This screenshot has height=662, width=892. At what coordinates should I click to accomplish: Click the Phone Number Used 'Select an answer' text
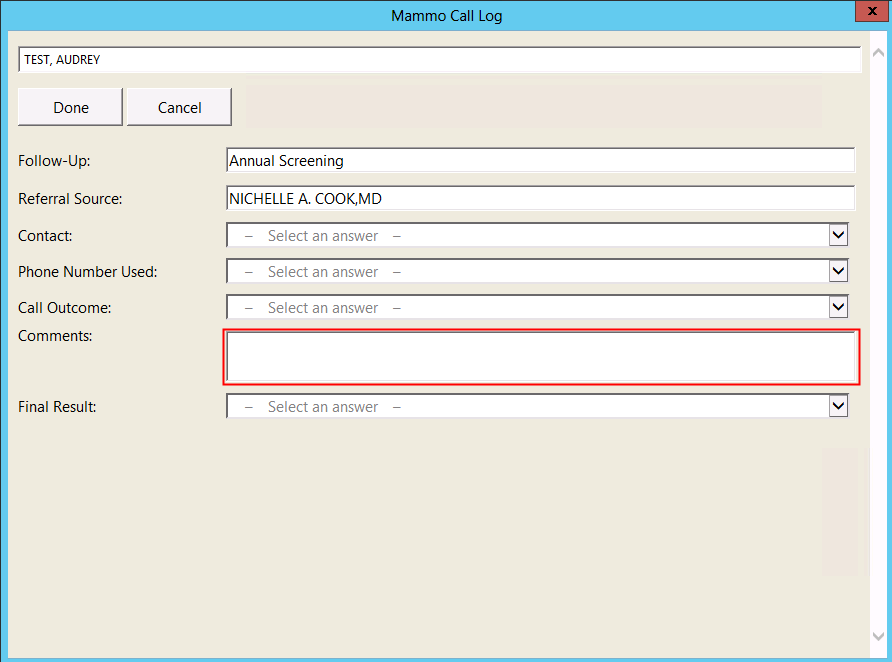pyautogui.click(x=323, y=272)
